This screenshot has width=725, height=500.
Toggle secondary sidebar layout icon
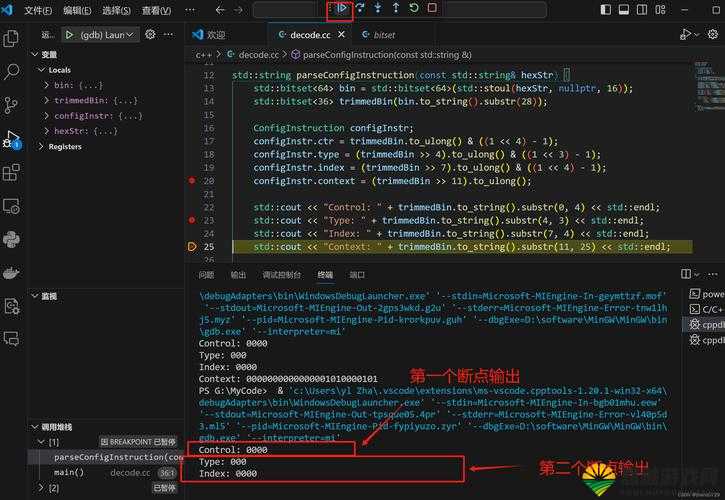click(x=642, y=10)
